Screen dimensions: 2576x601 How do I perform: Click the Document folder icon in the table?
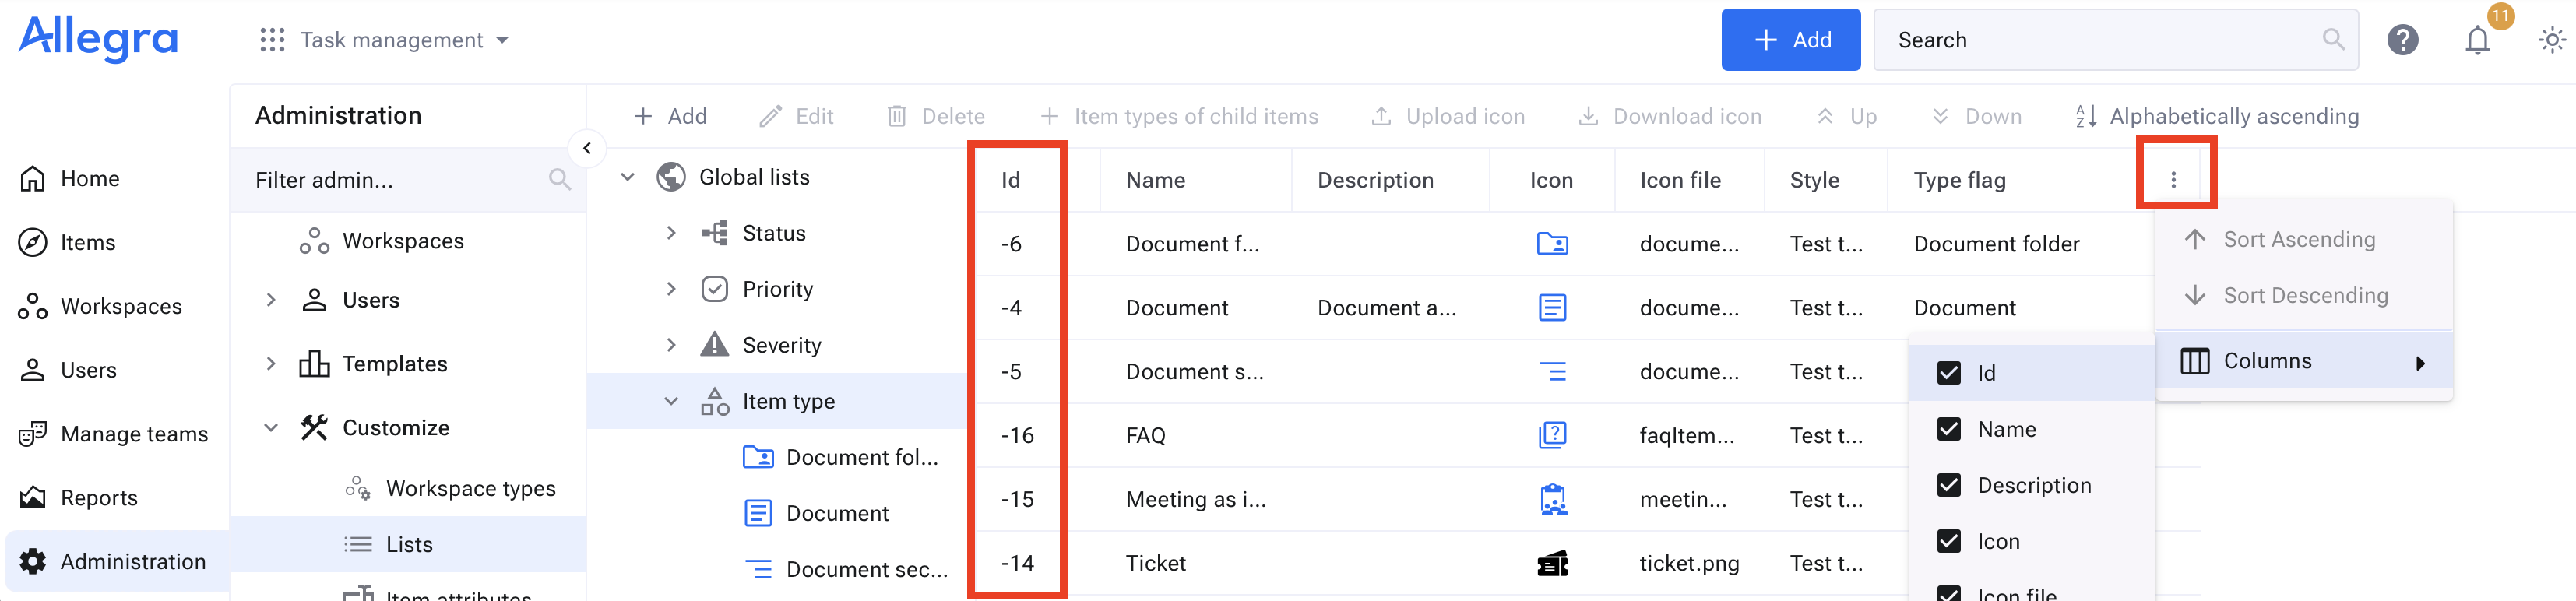tap(1552, 244)
